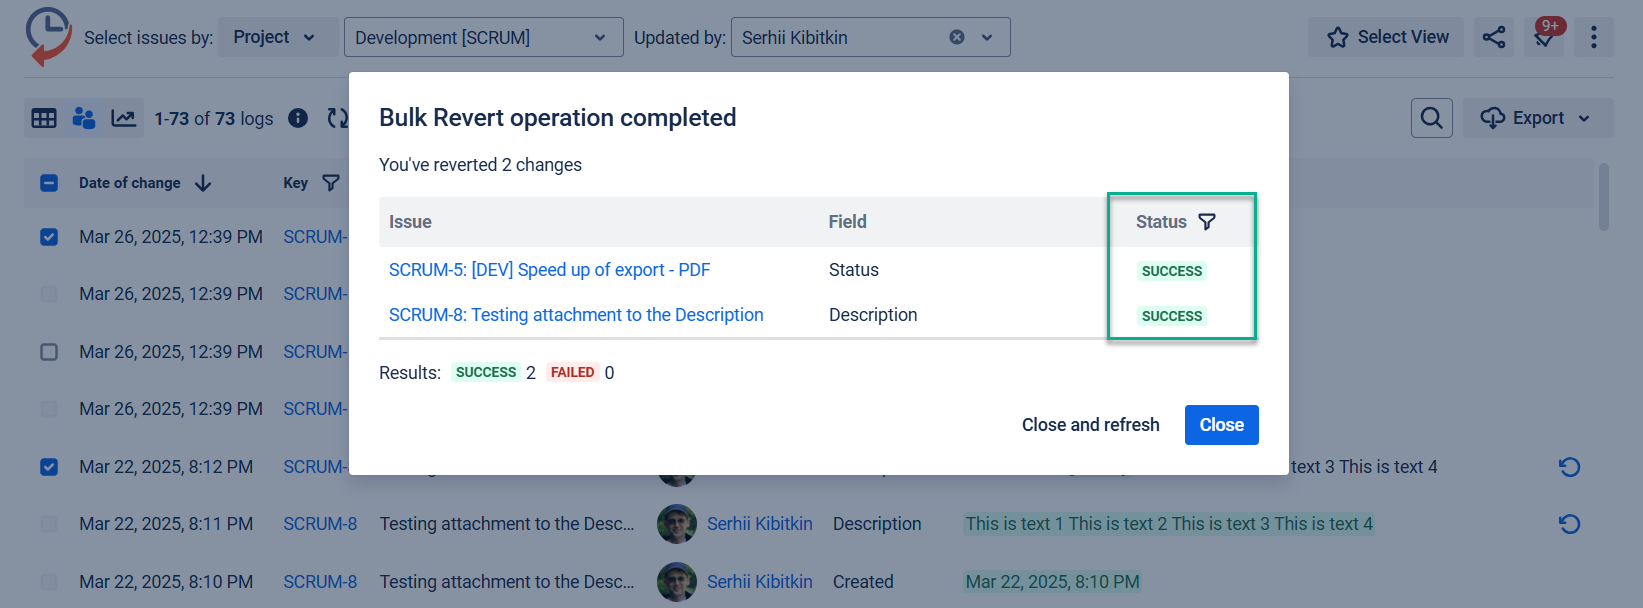Uncheck the first Mar 26 row checkbox
Image resolution: width=1643 pixels, height=608 pixels.
coord(49,237)
